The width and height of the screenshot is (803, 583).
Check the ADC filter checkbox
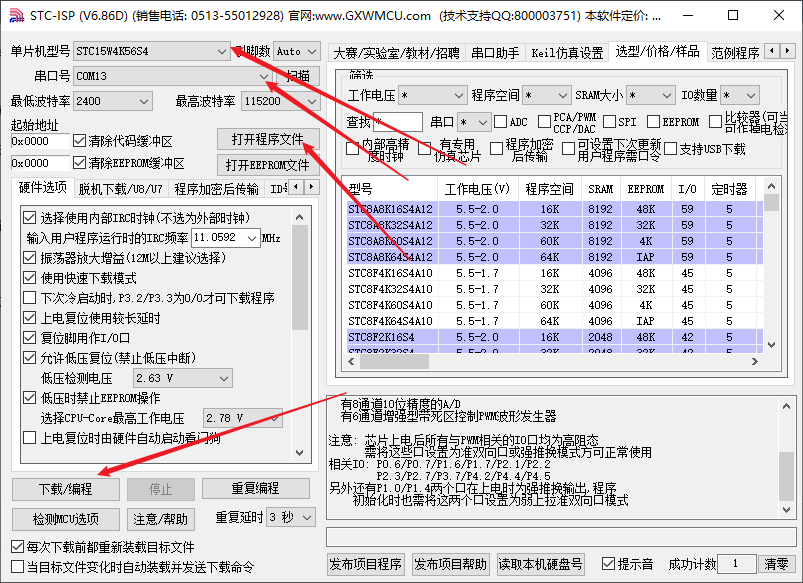pyautogui.click(x=500, y=121)
